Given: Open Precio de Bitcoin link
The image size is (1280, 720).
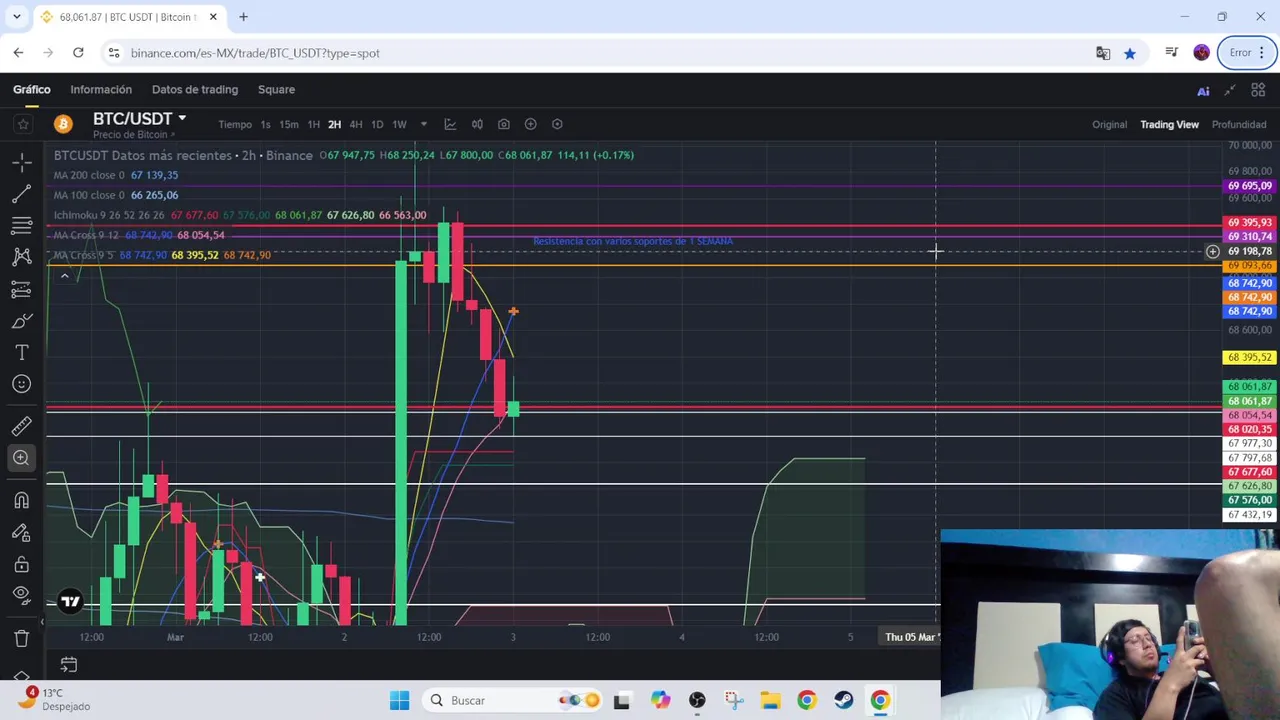Looking at the screenshot, I should coord(133,135).
